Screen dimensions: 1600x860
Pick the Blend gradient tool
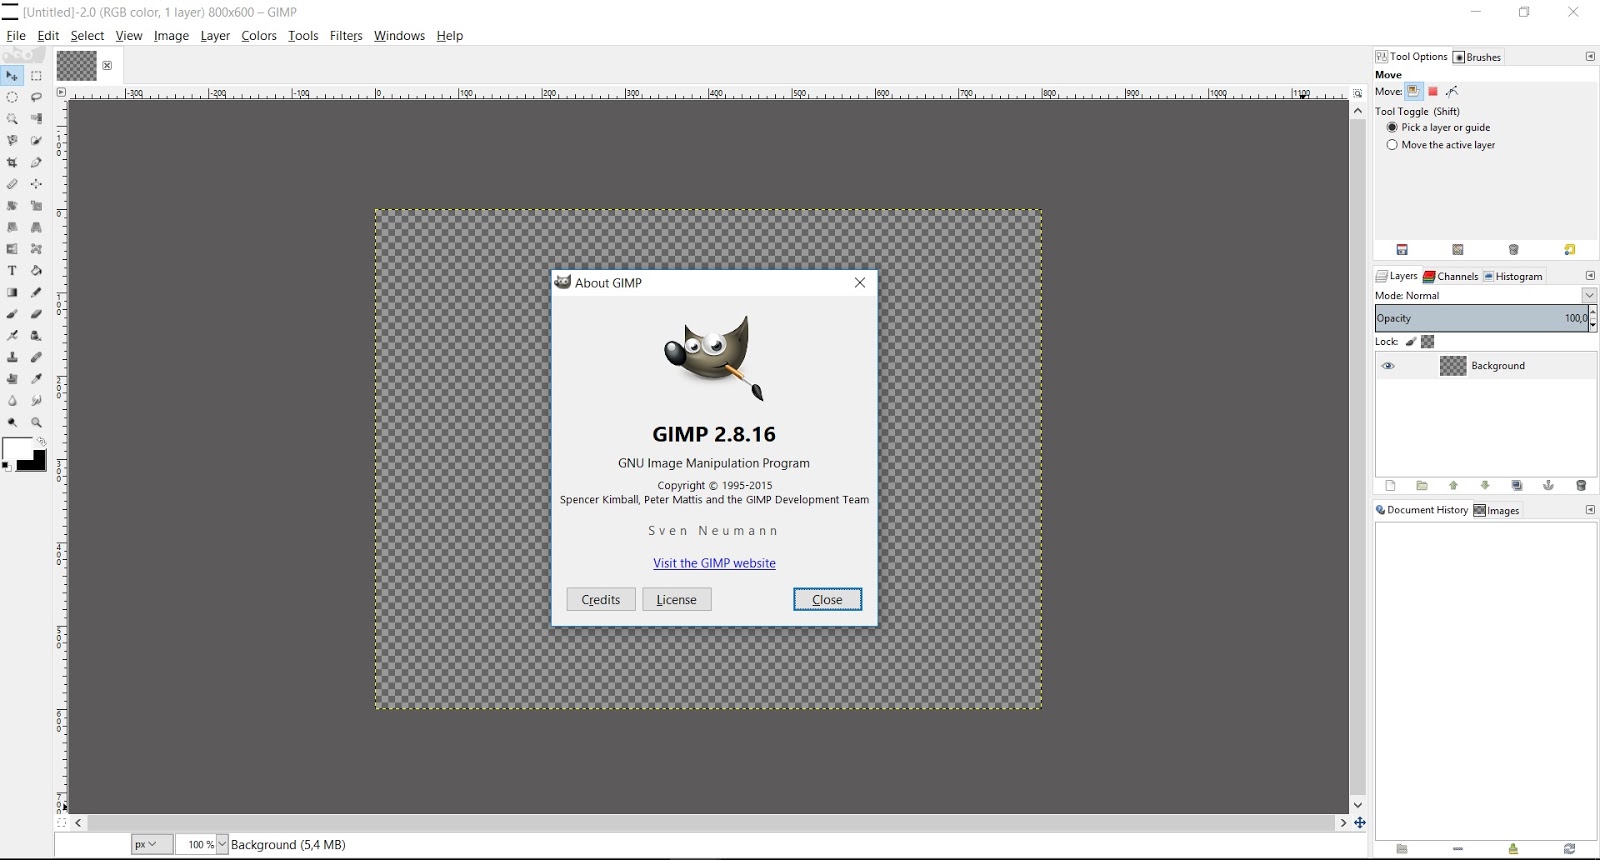point(12,293)
